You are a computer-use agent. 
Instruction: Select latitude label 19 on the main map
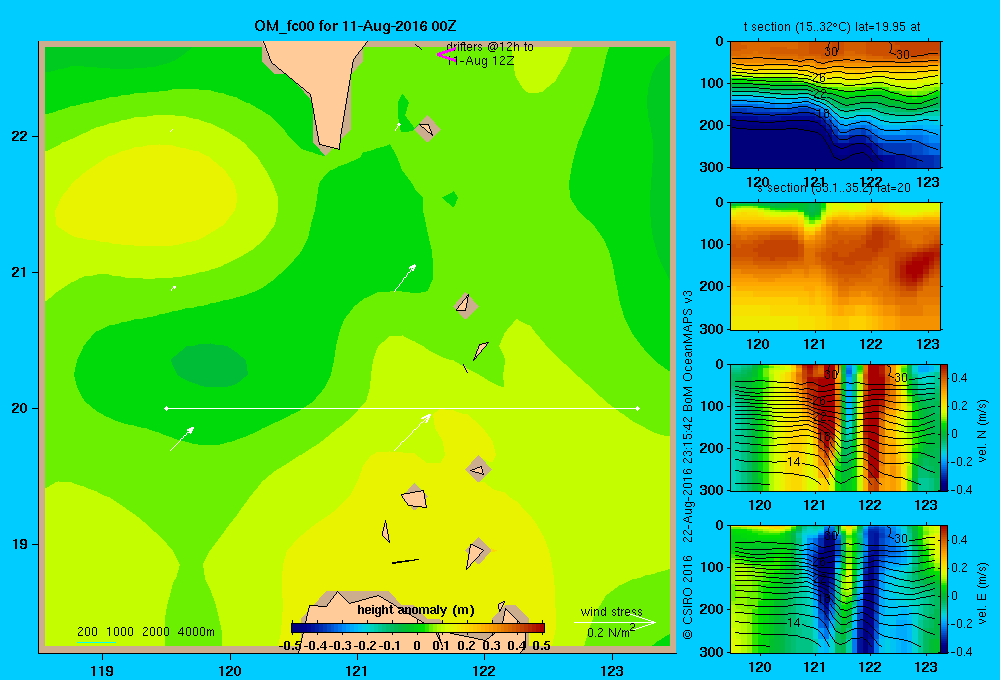[x=20, y=544]
